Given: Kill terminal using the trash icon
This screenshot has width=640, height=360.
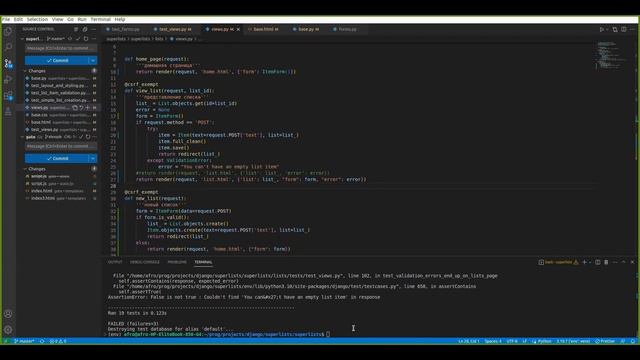Looking at the screenshot, I should pyautogui.click(x=606, y=262).
